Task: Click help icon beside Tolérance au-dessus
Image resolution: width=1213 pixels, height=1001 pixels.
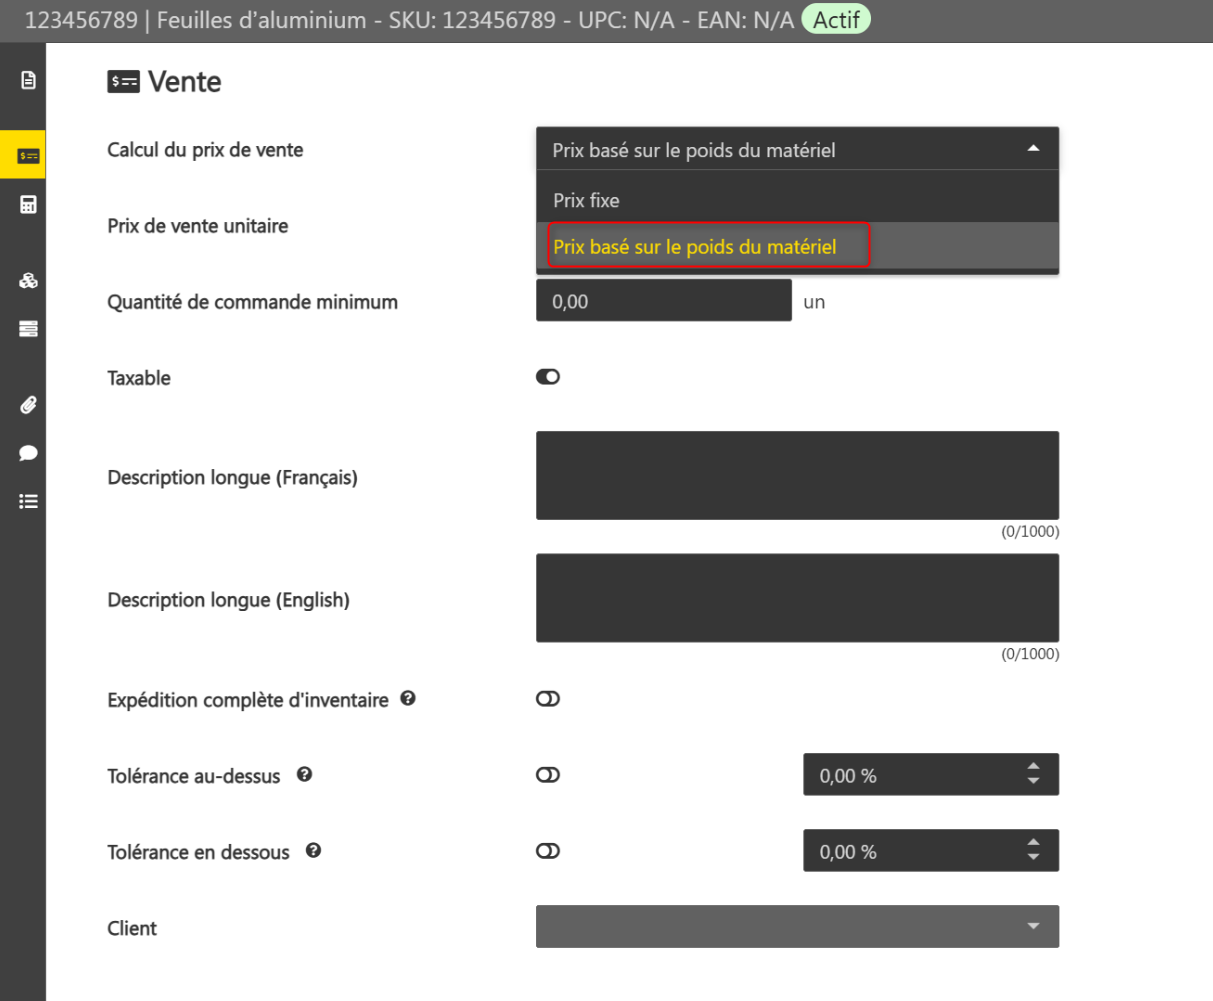Action: coord(305,774)
